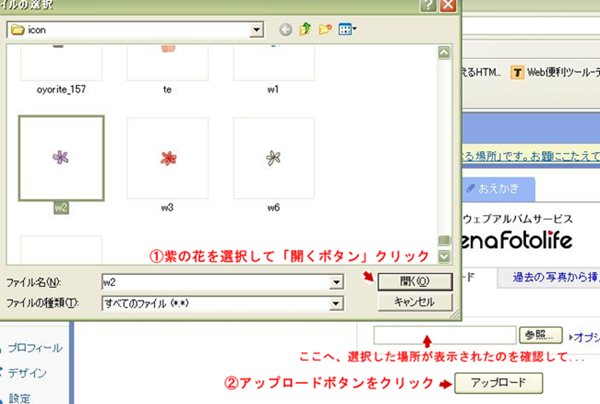
Task: Select the w3 red flower thumbnail
Action: pyautogui.click(x=168, y=158)
